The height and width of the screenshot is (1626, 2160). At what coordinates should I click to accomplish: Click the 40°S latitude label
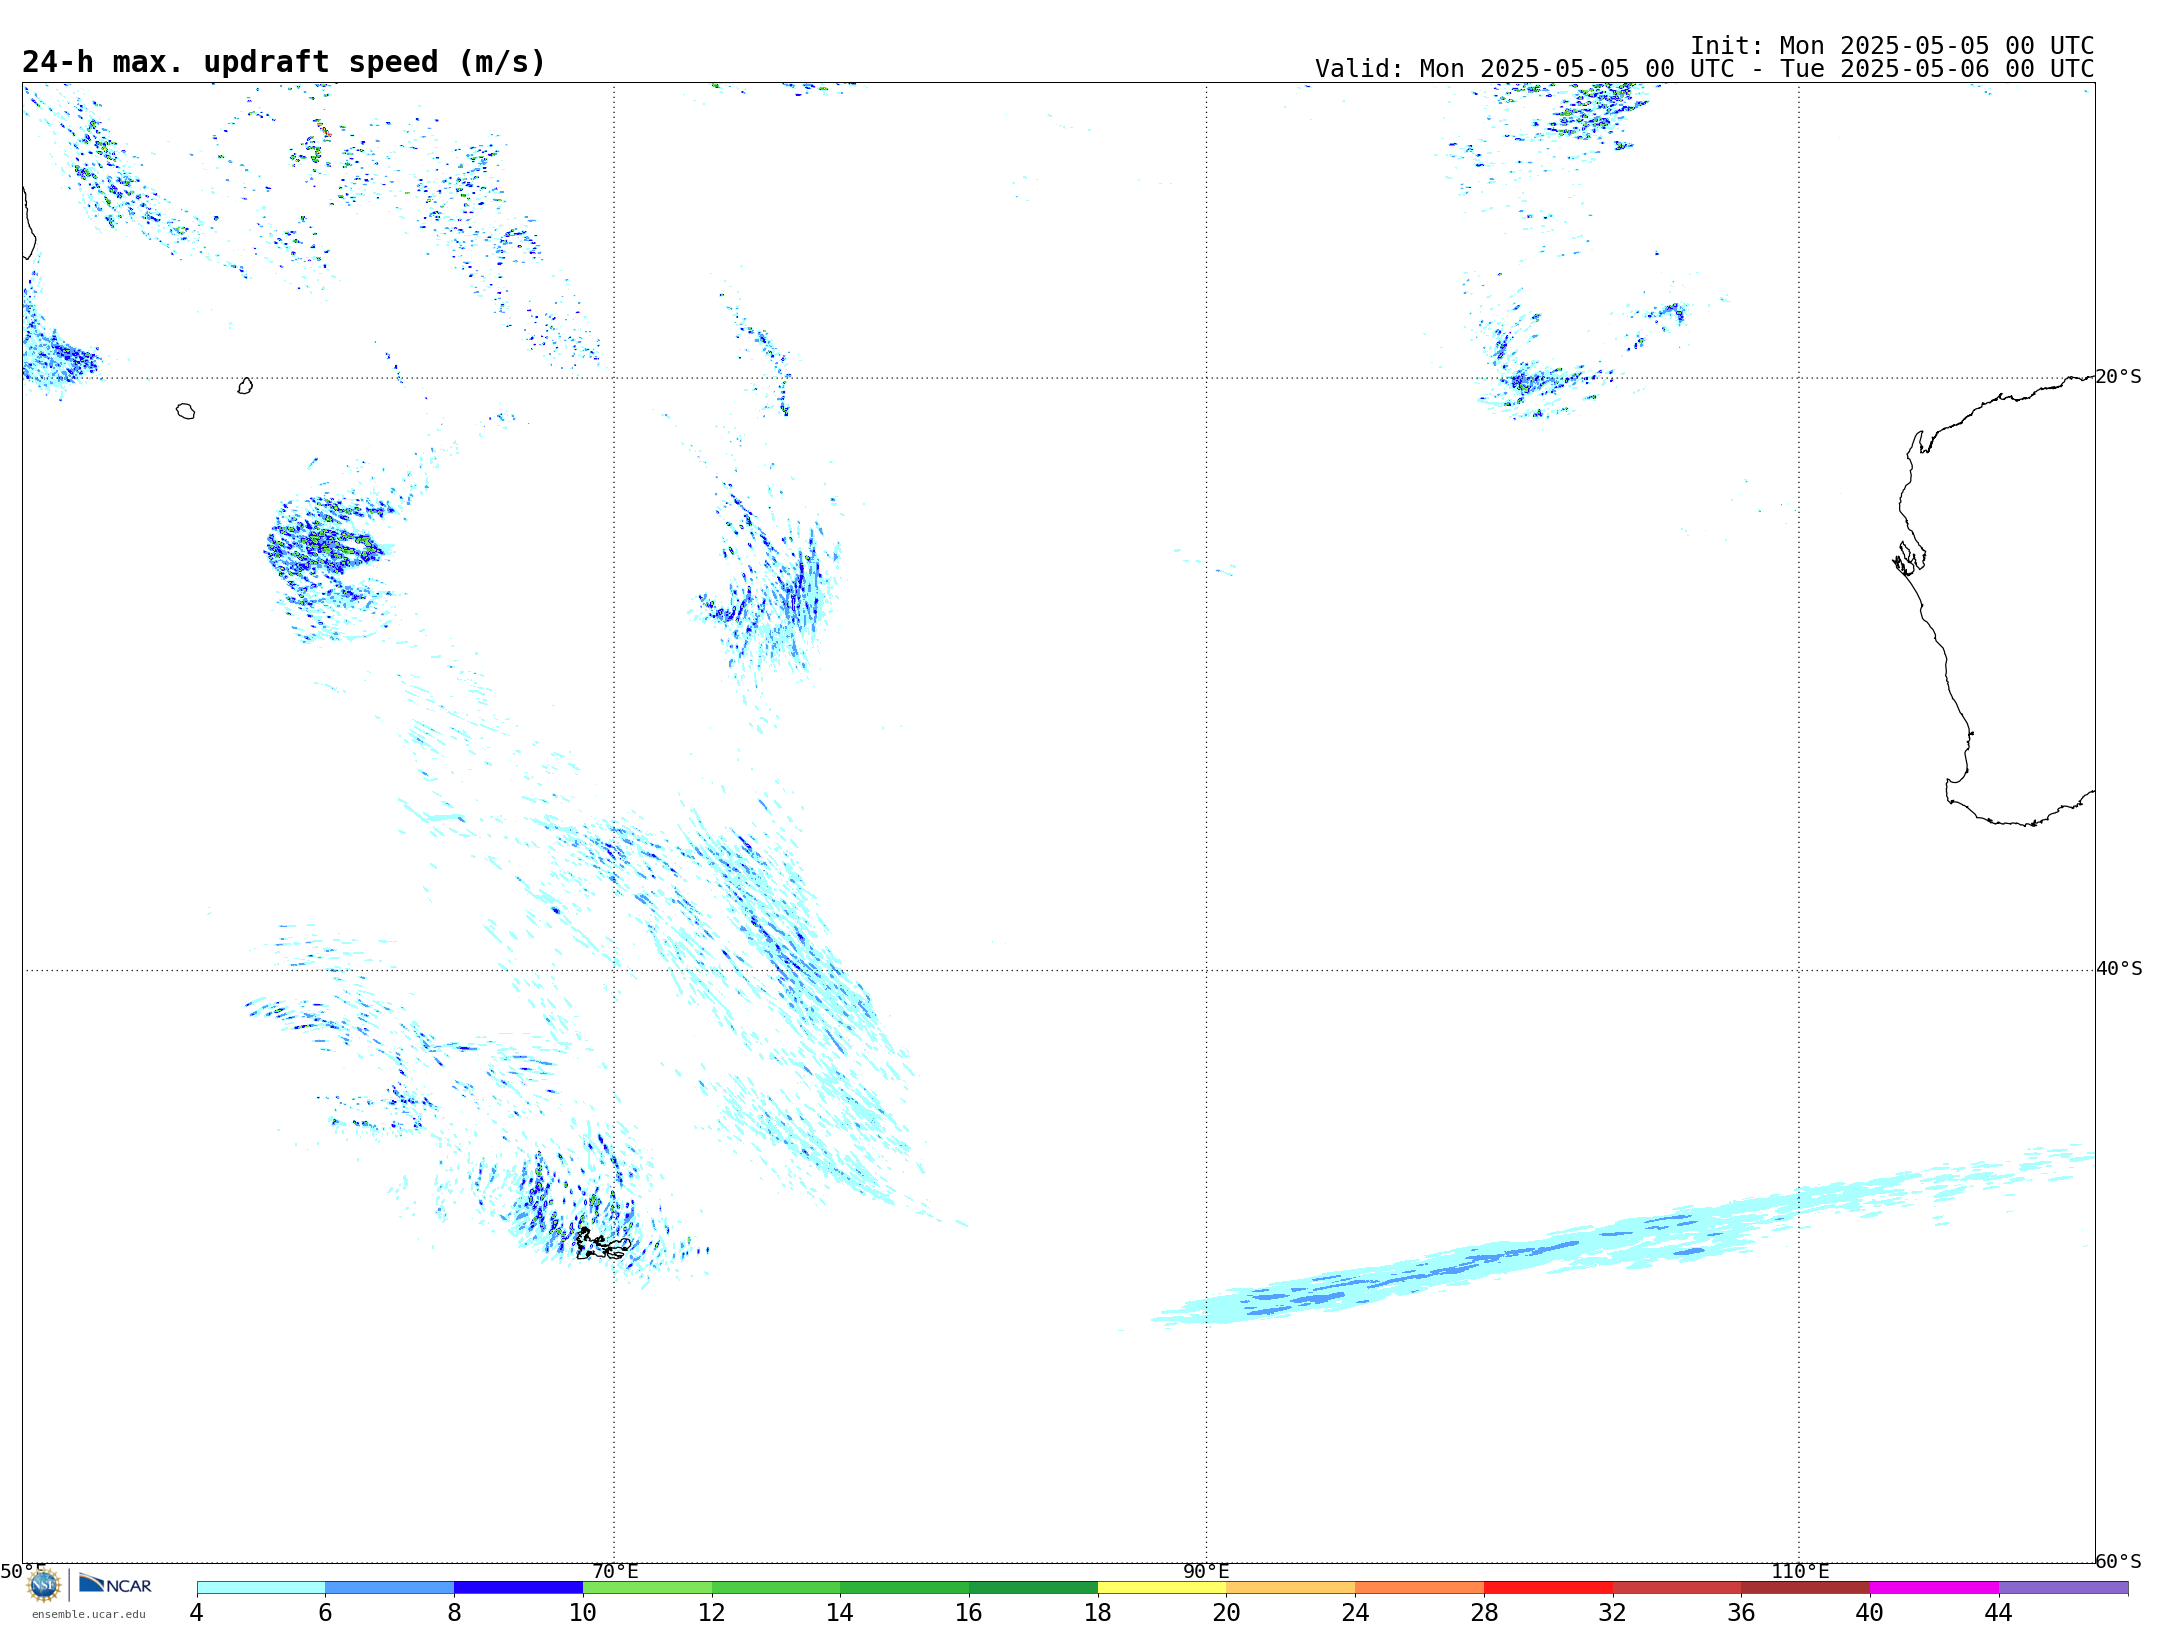tap(2119, 969)
